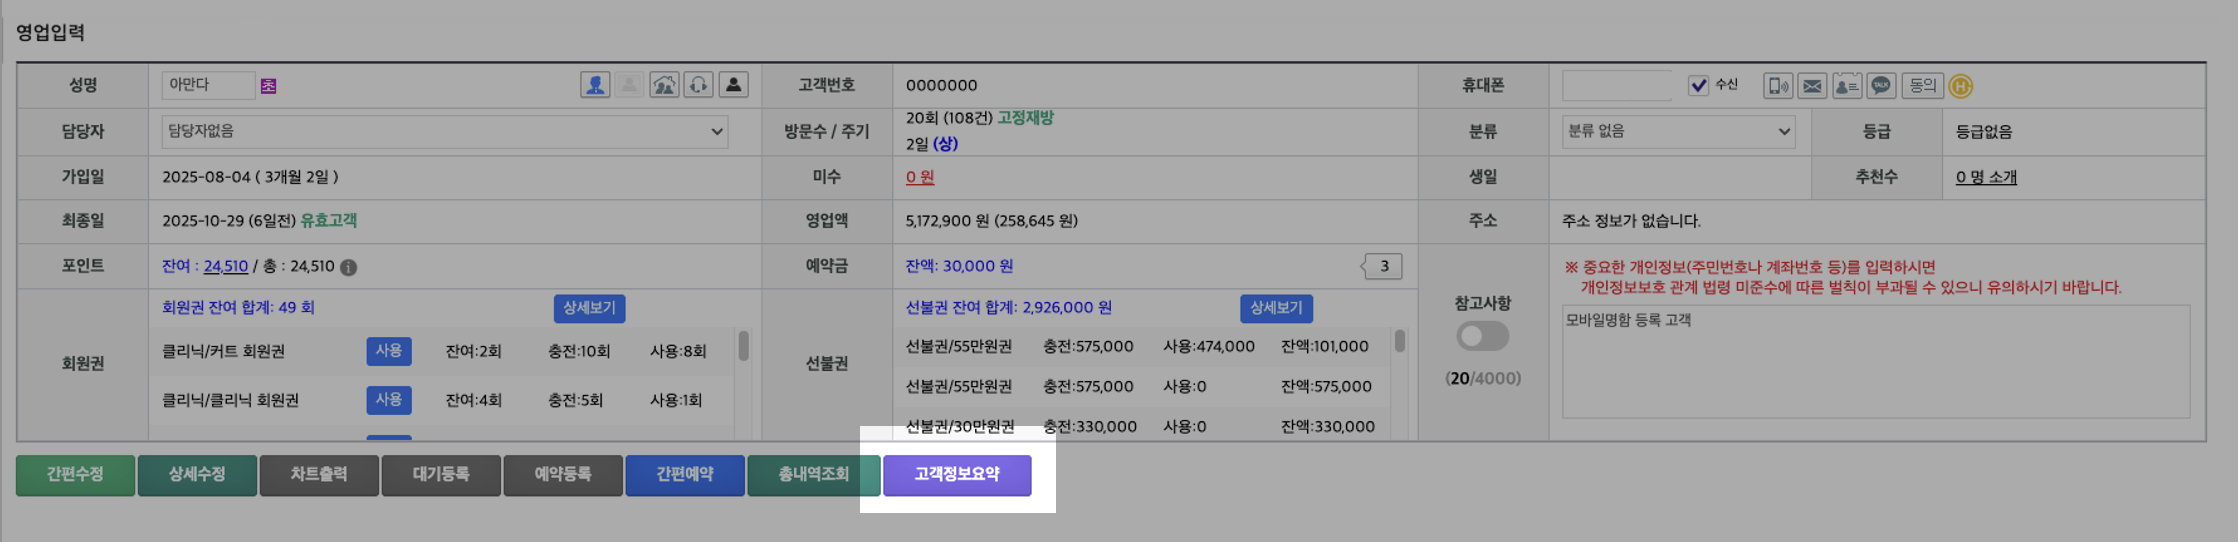
Task: Open the 담당자없음 dropdown
Action: pos(444,131)
